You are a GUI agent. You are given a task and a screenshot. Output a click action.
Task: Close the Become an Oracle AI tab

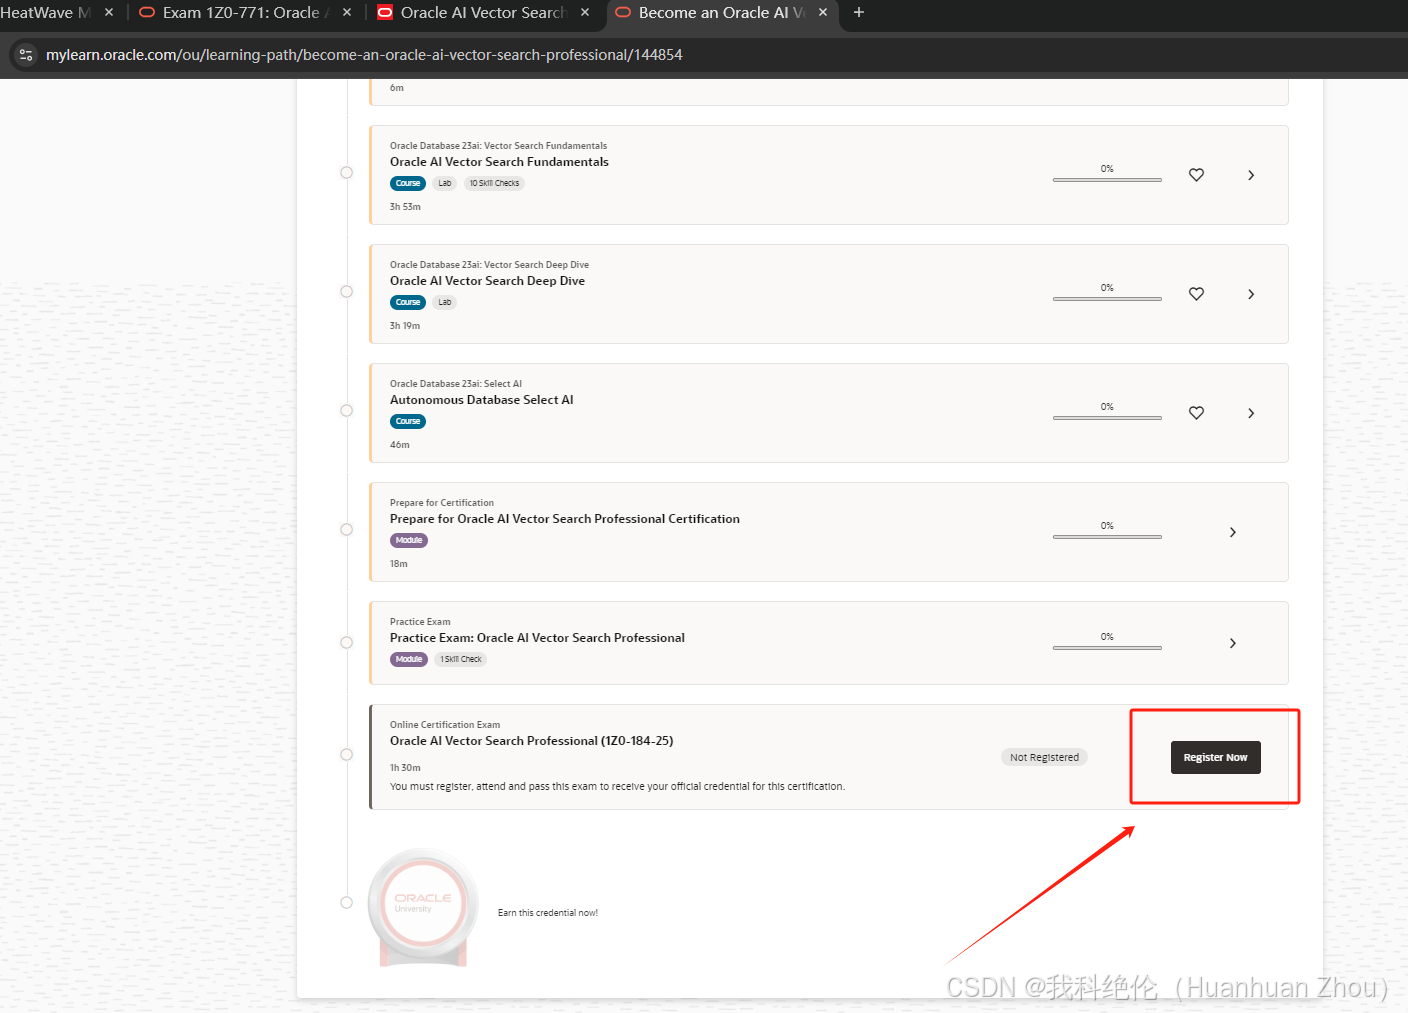coord(823,13)
